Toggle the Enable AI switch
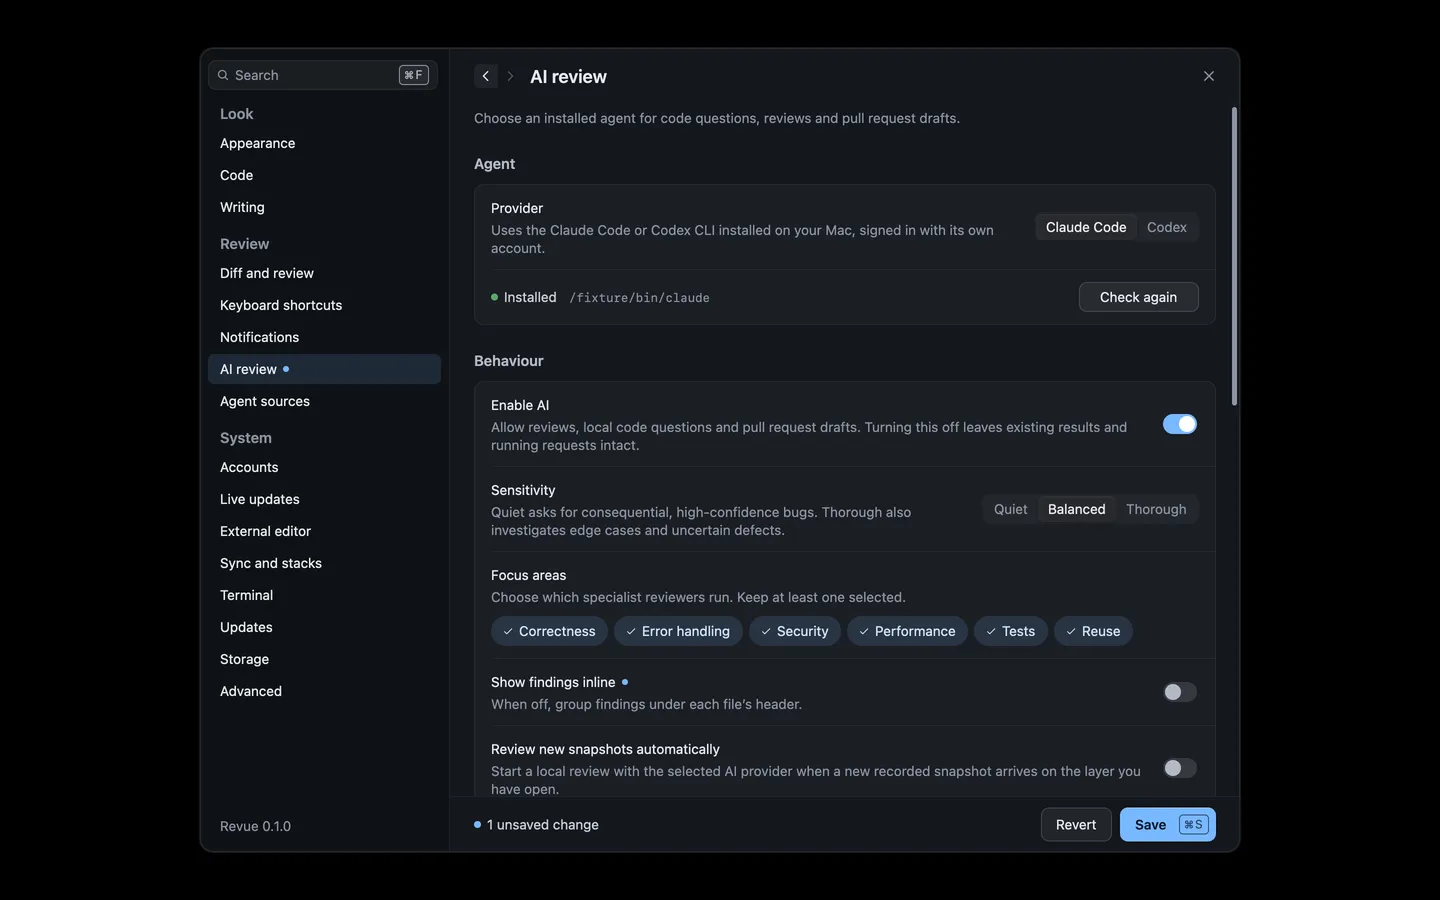The image size is (1440, 900). point(1180,424)
